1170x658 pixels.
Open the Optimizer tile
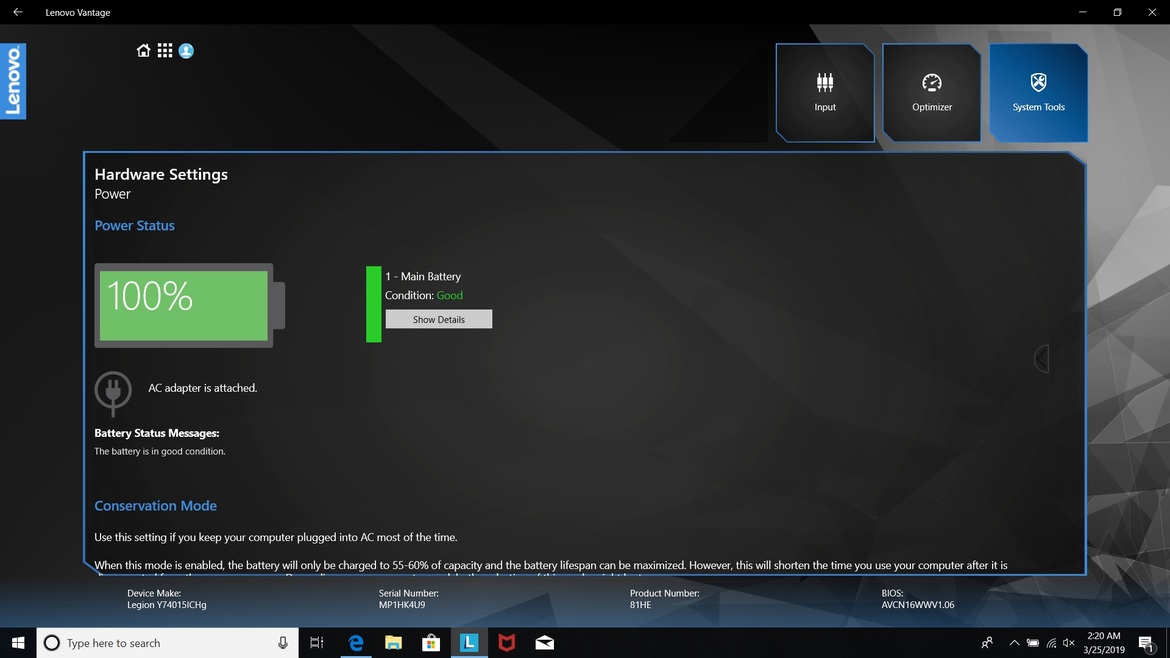pyautogui.click(x=932, y=93)
